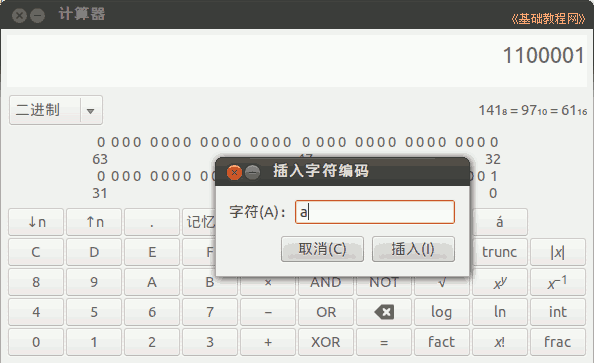Minimize the 插入字符编码 dialog
Image resolution: width=594 pixels, height=363 pixels.
252,172
